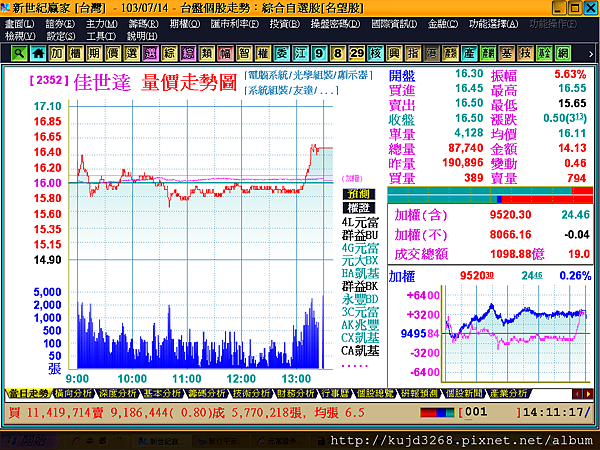
Task: Open the 功能選擇(A) menu
Action: (494, 24)
